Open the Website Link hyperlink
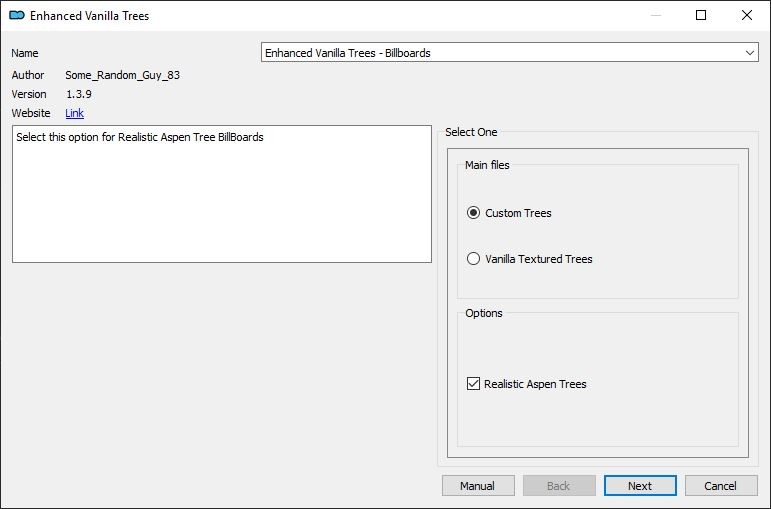The width and height of the screenshot is (771, 509). pyautogui.click(x=75, y=113)
